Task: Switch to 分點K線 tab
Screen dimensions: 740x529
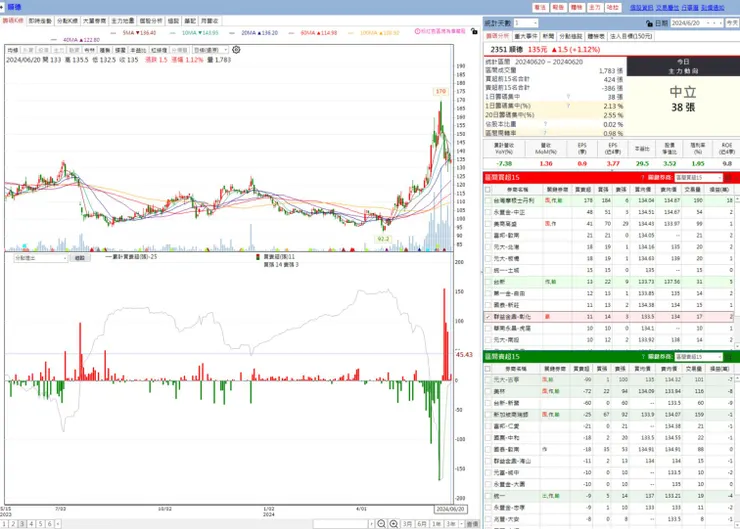Action: [x=67, y=21]
